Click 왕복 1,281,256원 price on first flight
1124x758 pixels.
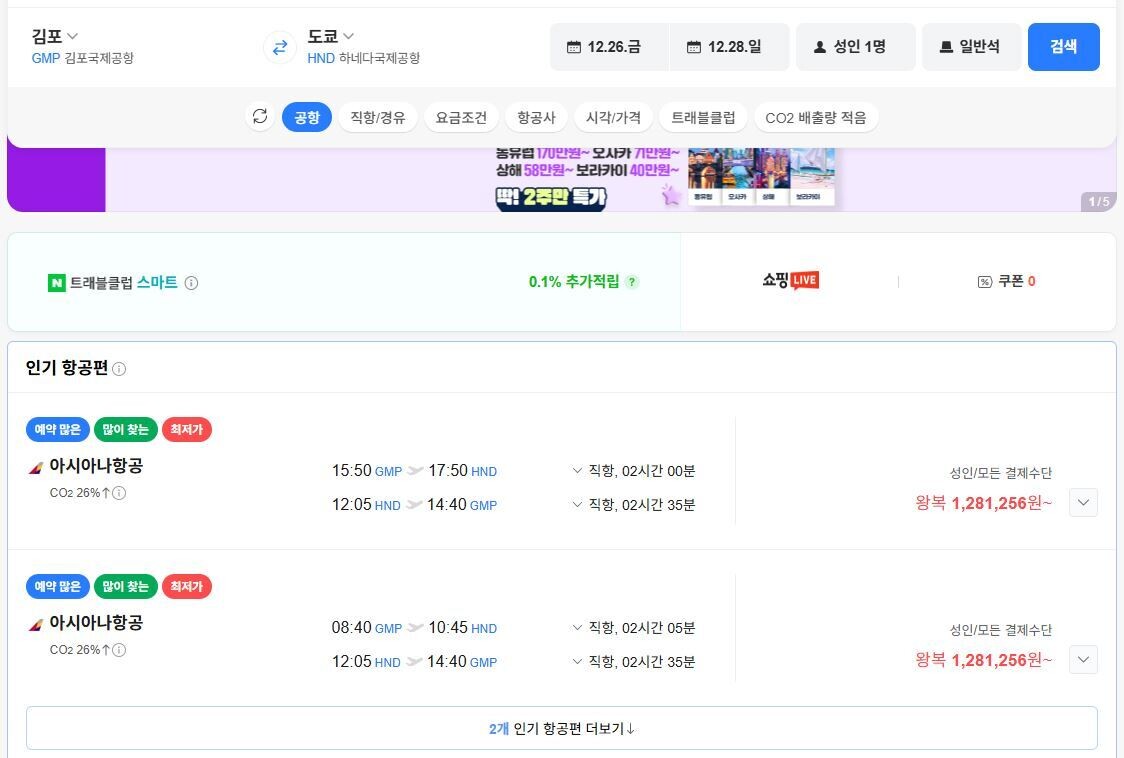pyautogui.click(x=983, y=503)
